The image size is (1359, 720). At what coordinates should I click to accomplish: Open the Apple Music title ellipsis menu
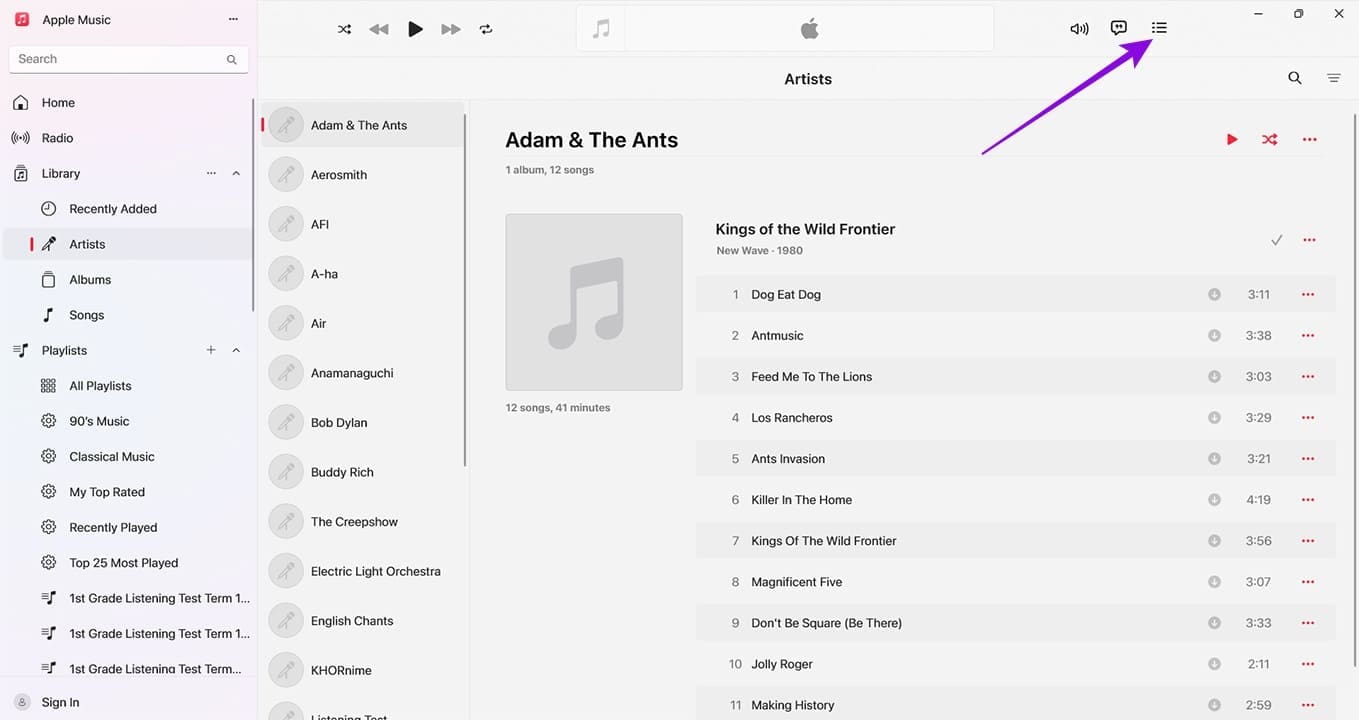233,19
